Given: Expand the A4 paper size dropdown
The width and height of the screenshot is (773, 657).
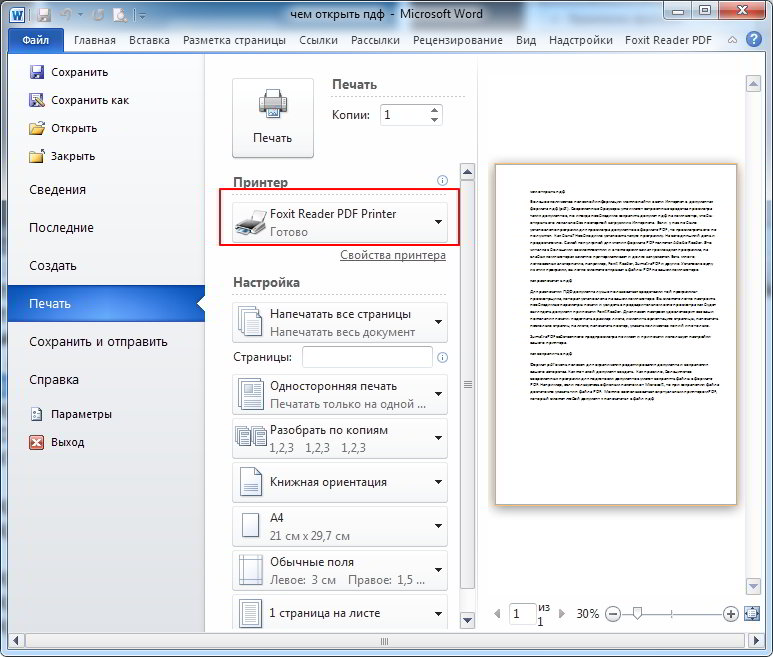Looking at the screenshot, I should click(438, 526).
